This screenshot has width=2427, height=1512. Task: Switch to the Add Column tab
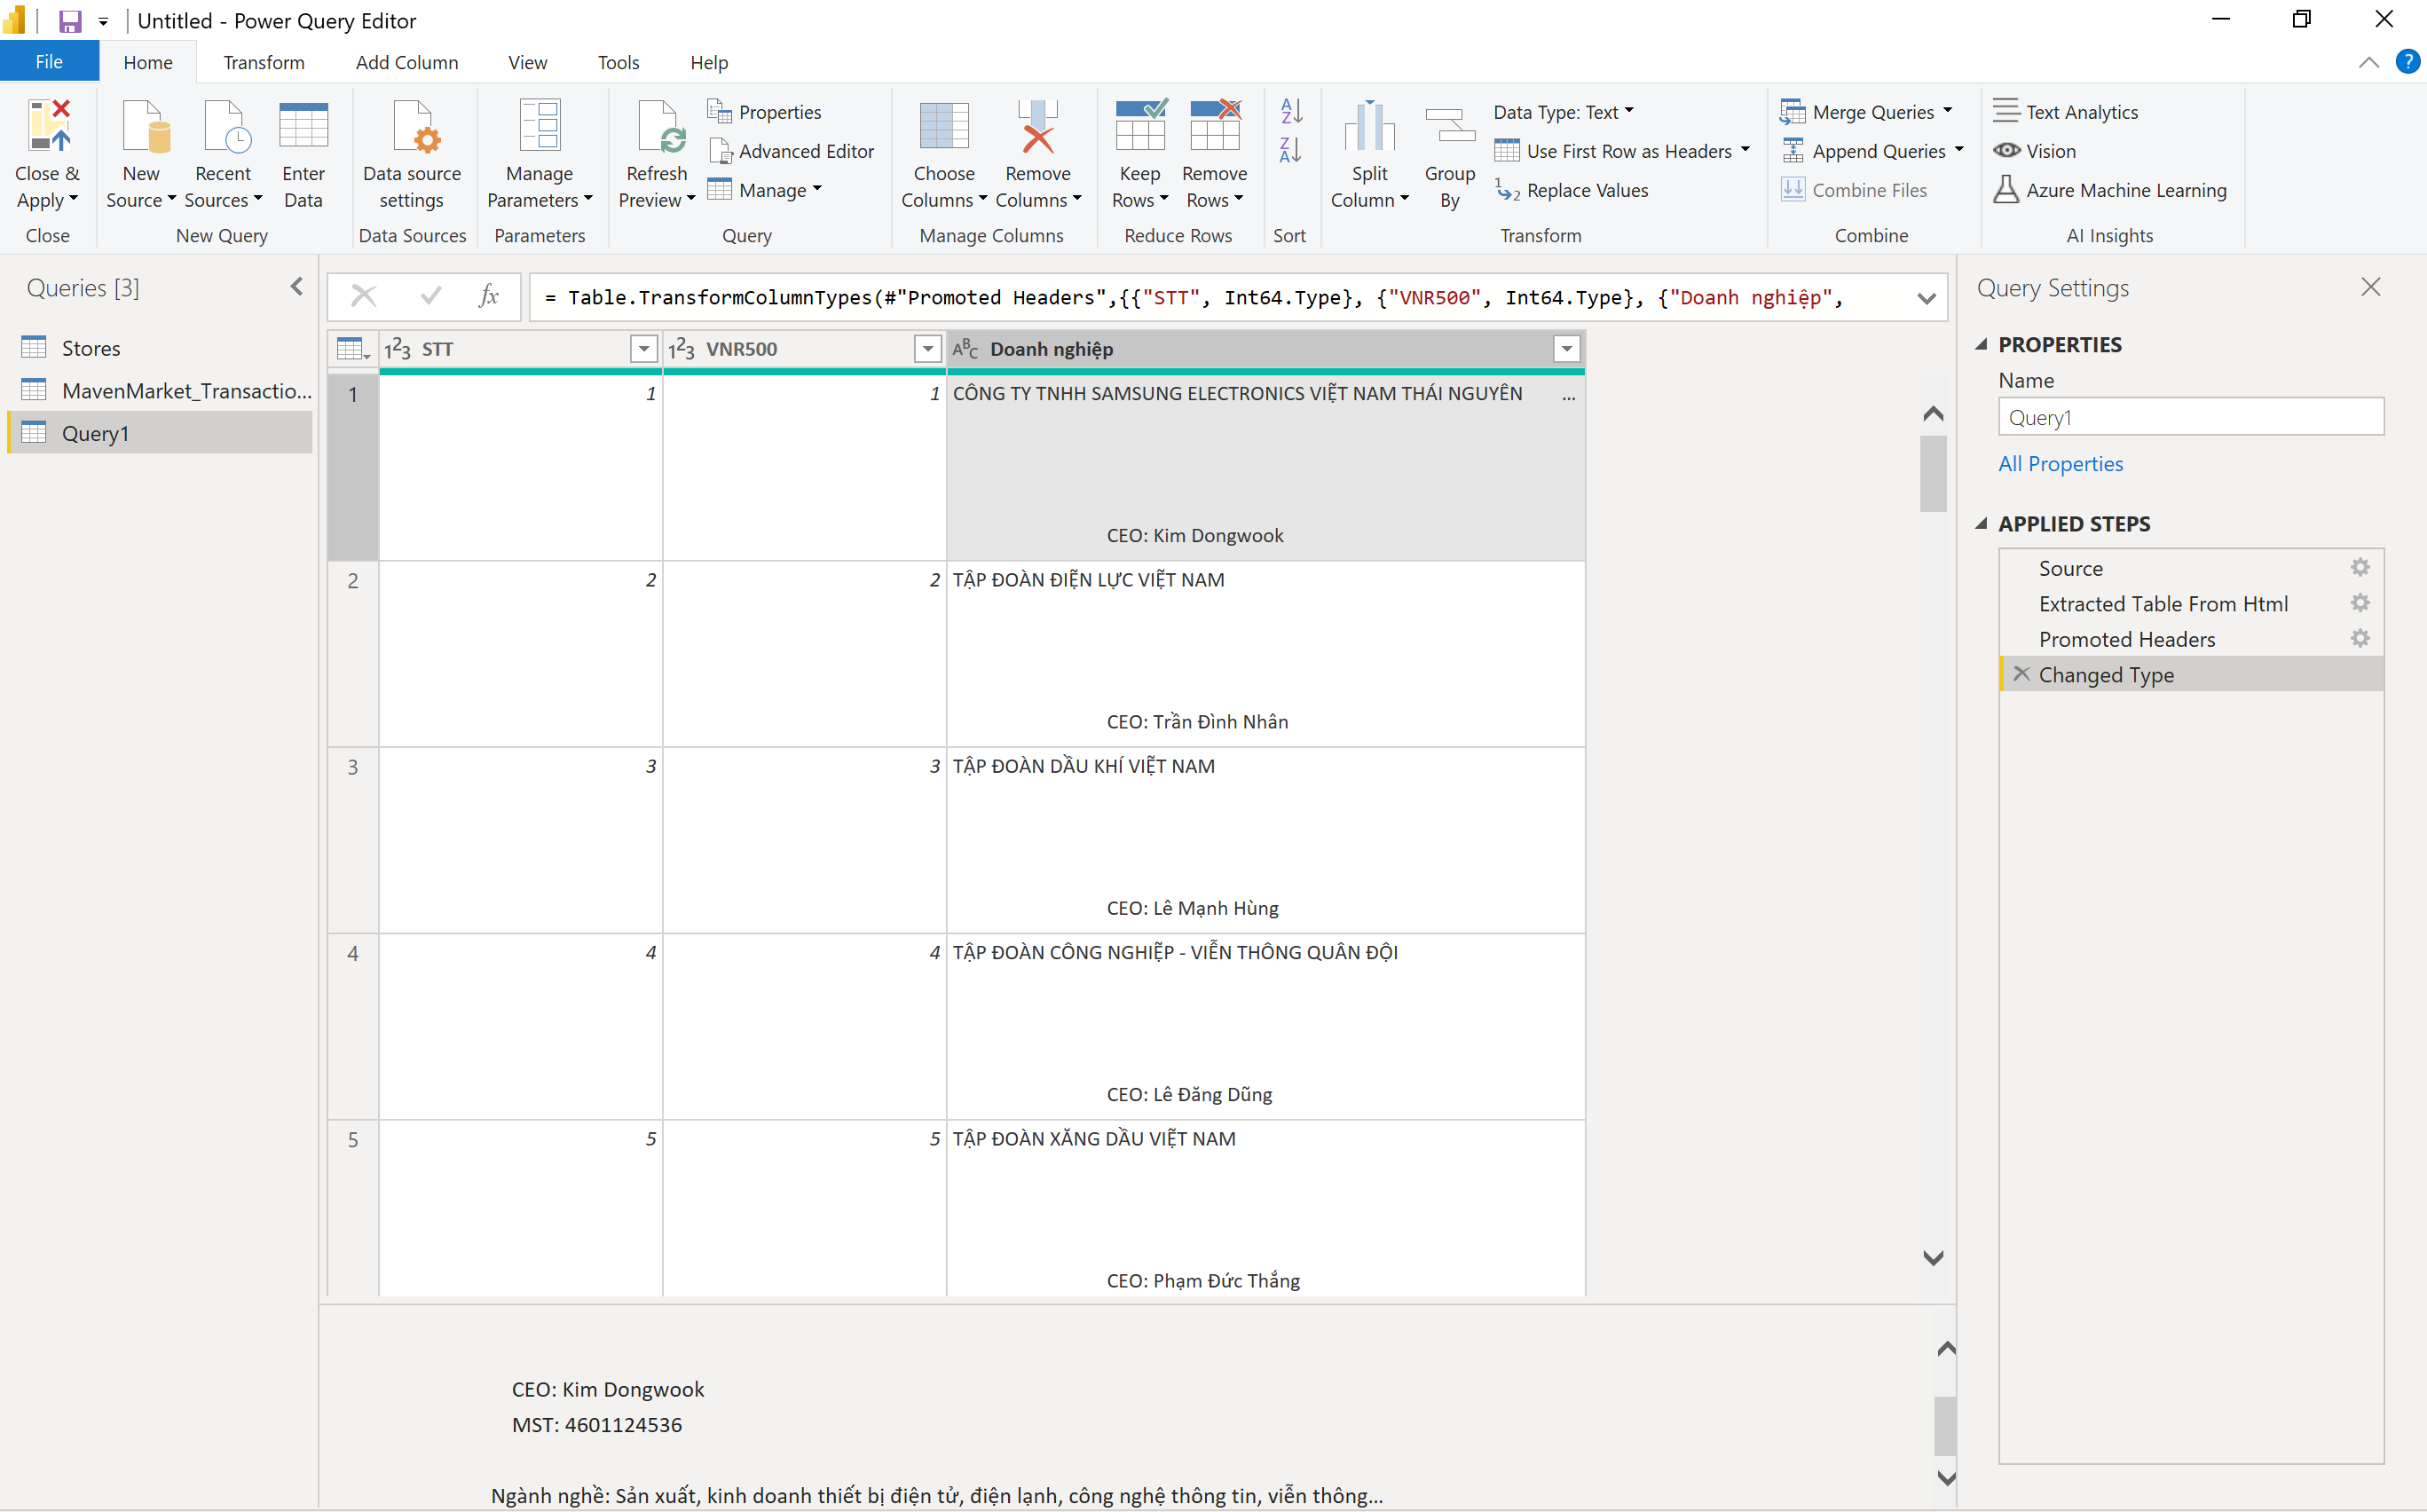click(x=407, y=62)
